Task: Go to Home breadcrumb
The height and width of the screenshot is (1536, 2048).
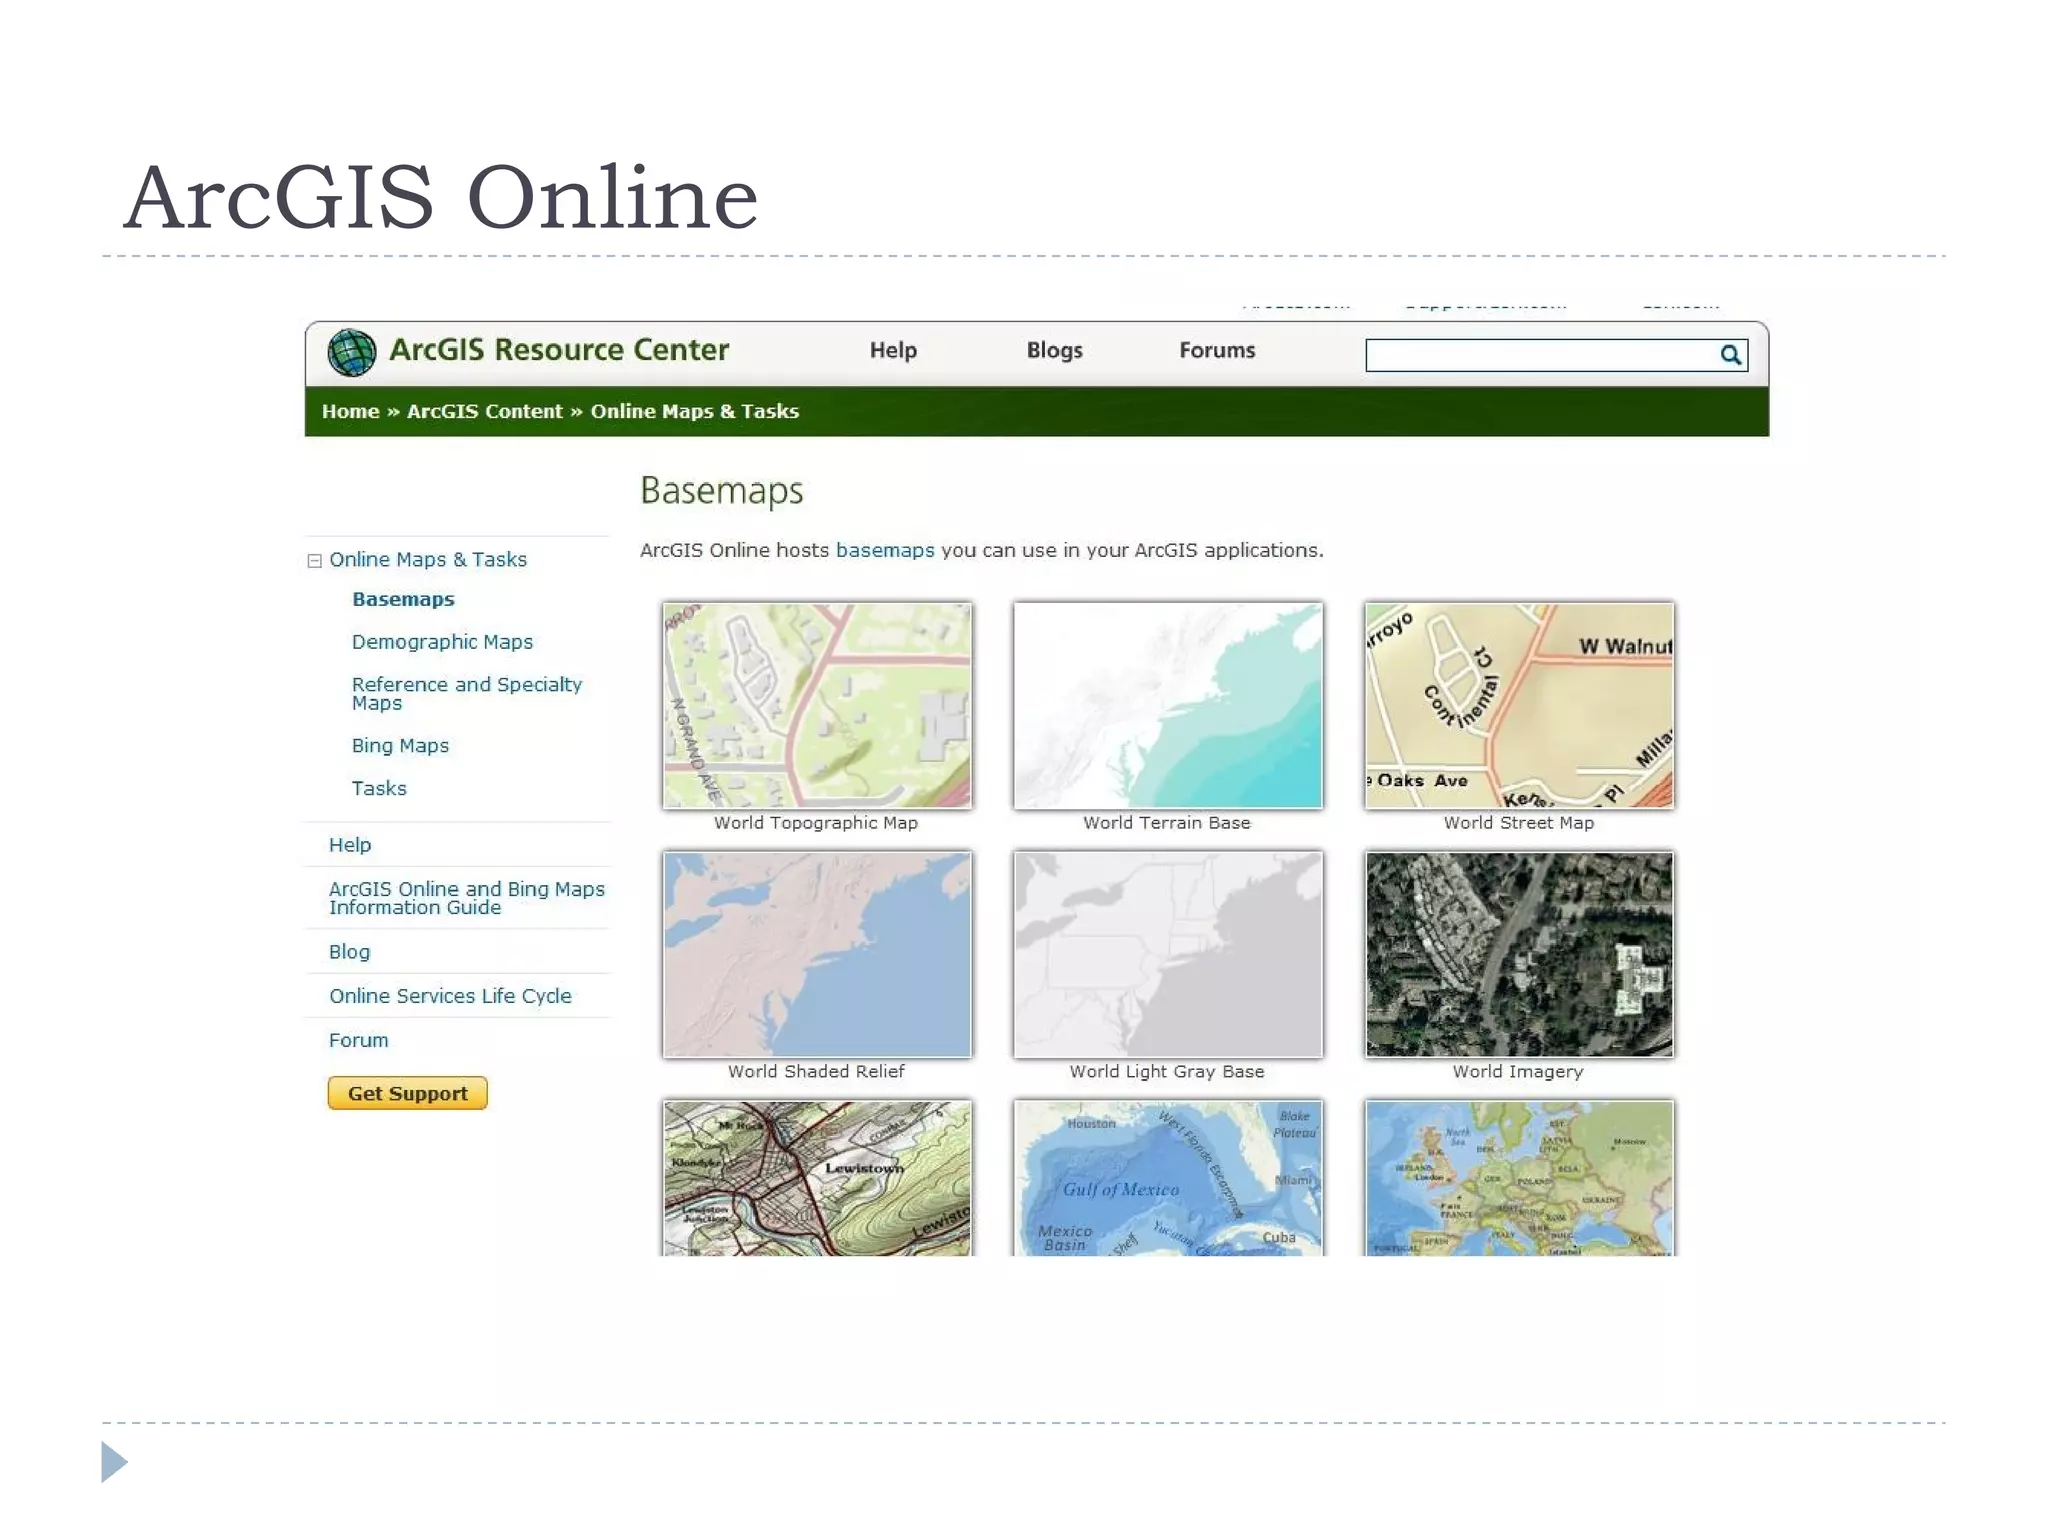Action: point(350,411)
